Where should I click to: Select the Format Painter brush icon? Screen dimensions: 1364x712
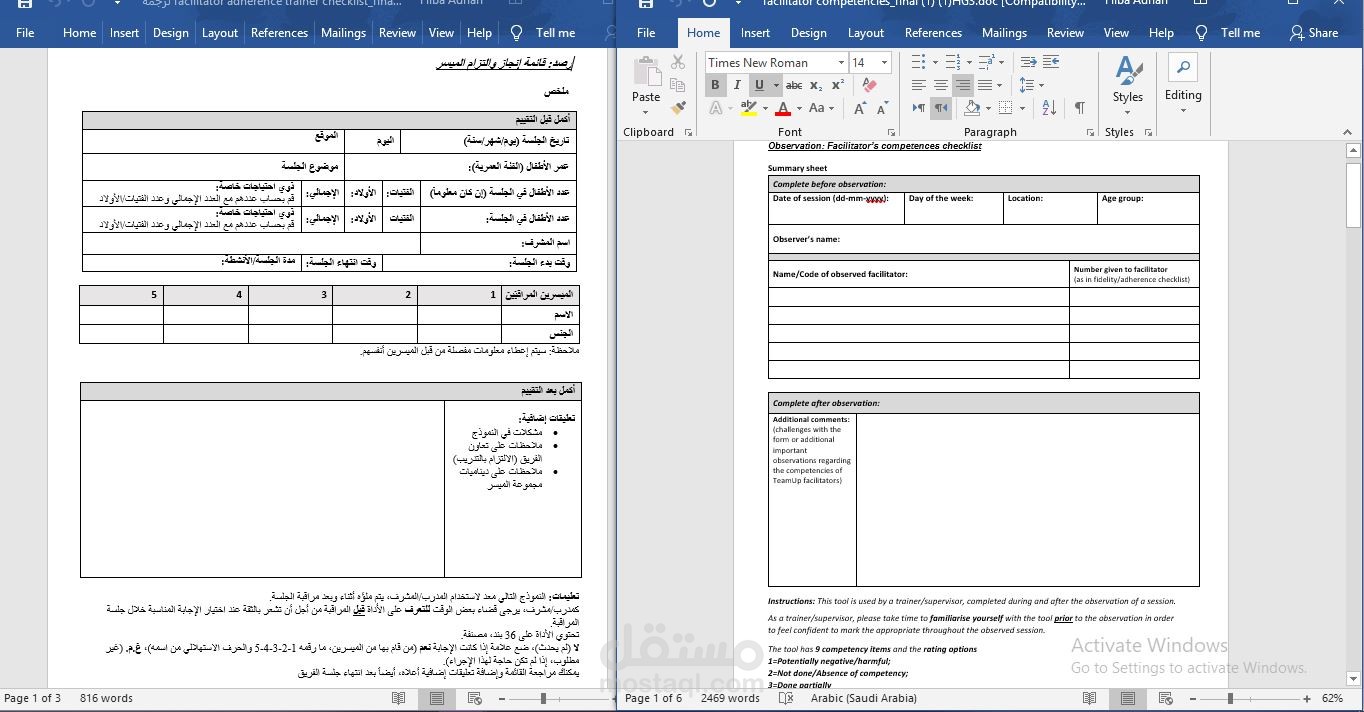coord(678,108)
